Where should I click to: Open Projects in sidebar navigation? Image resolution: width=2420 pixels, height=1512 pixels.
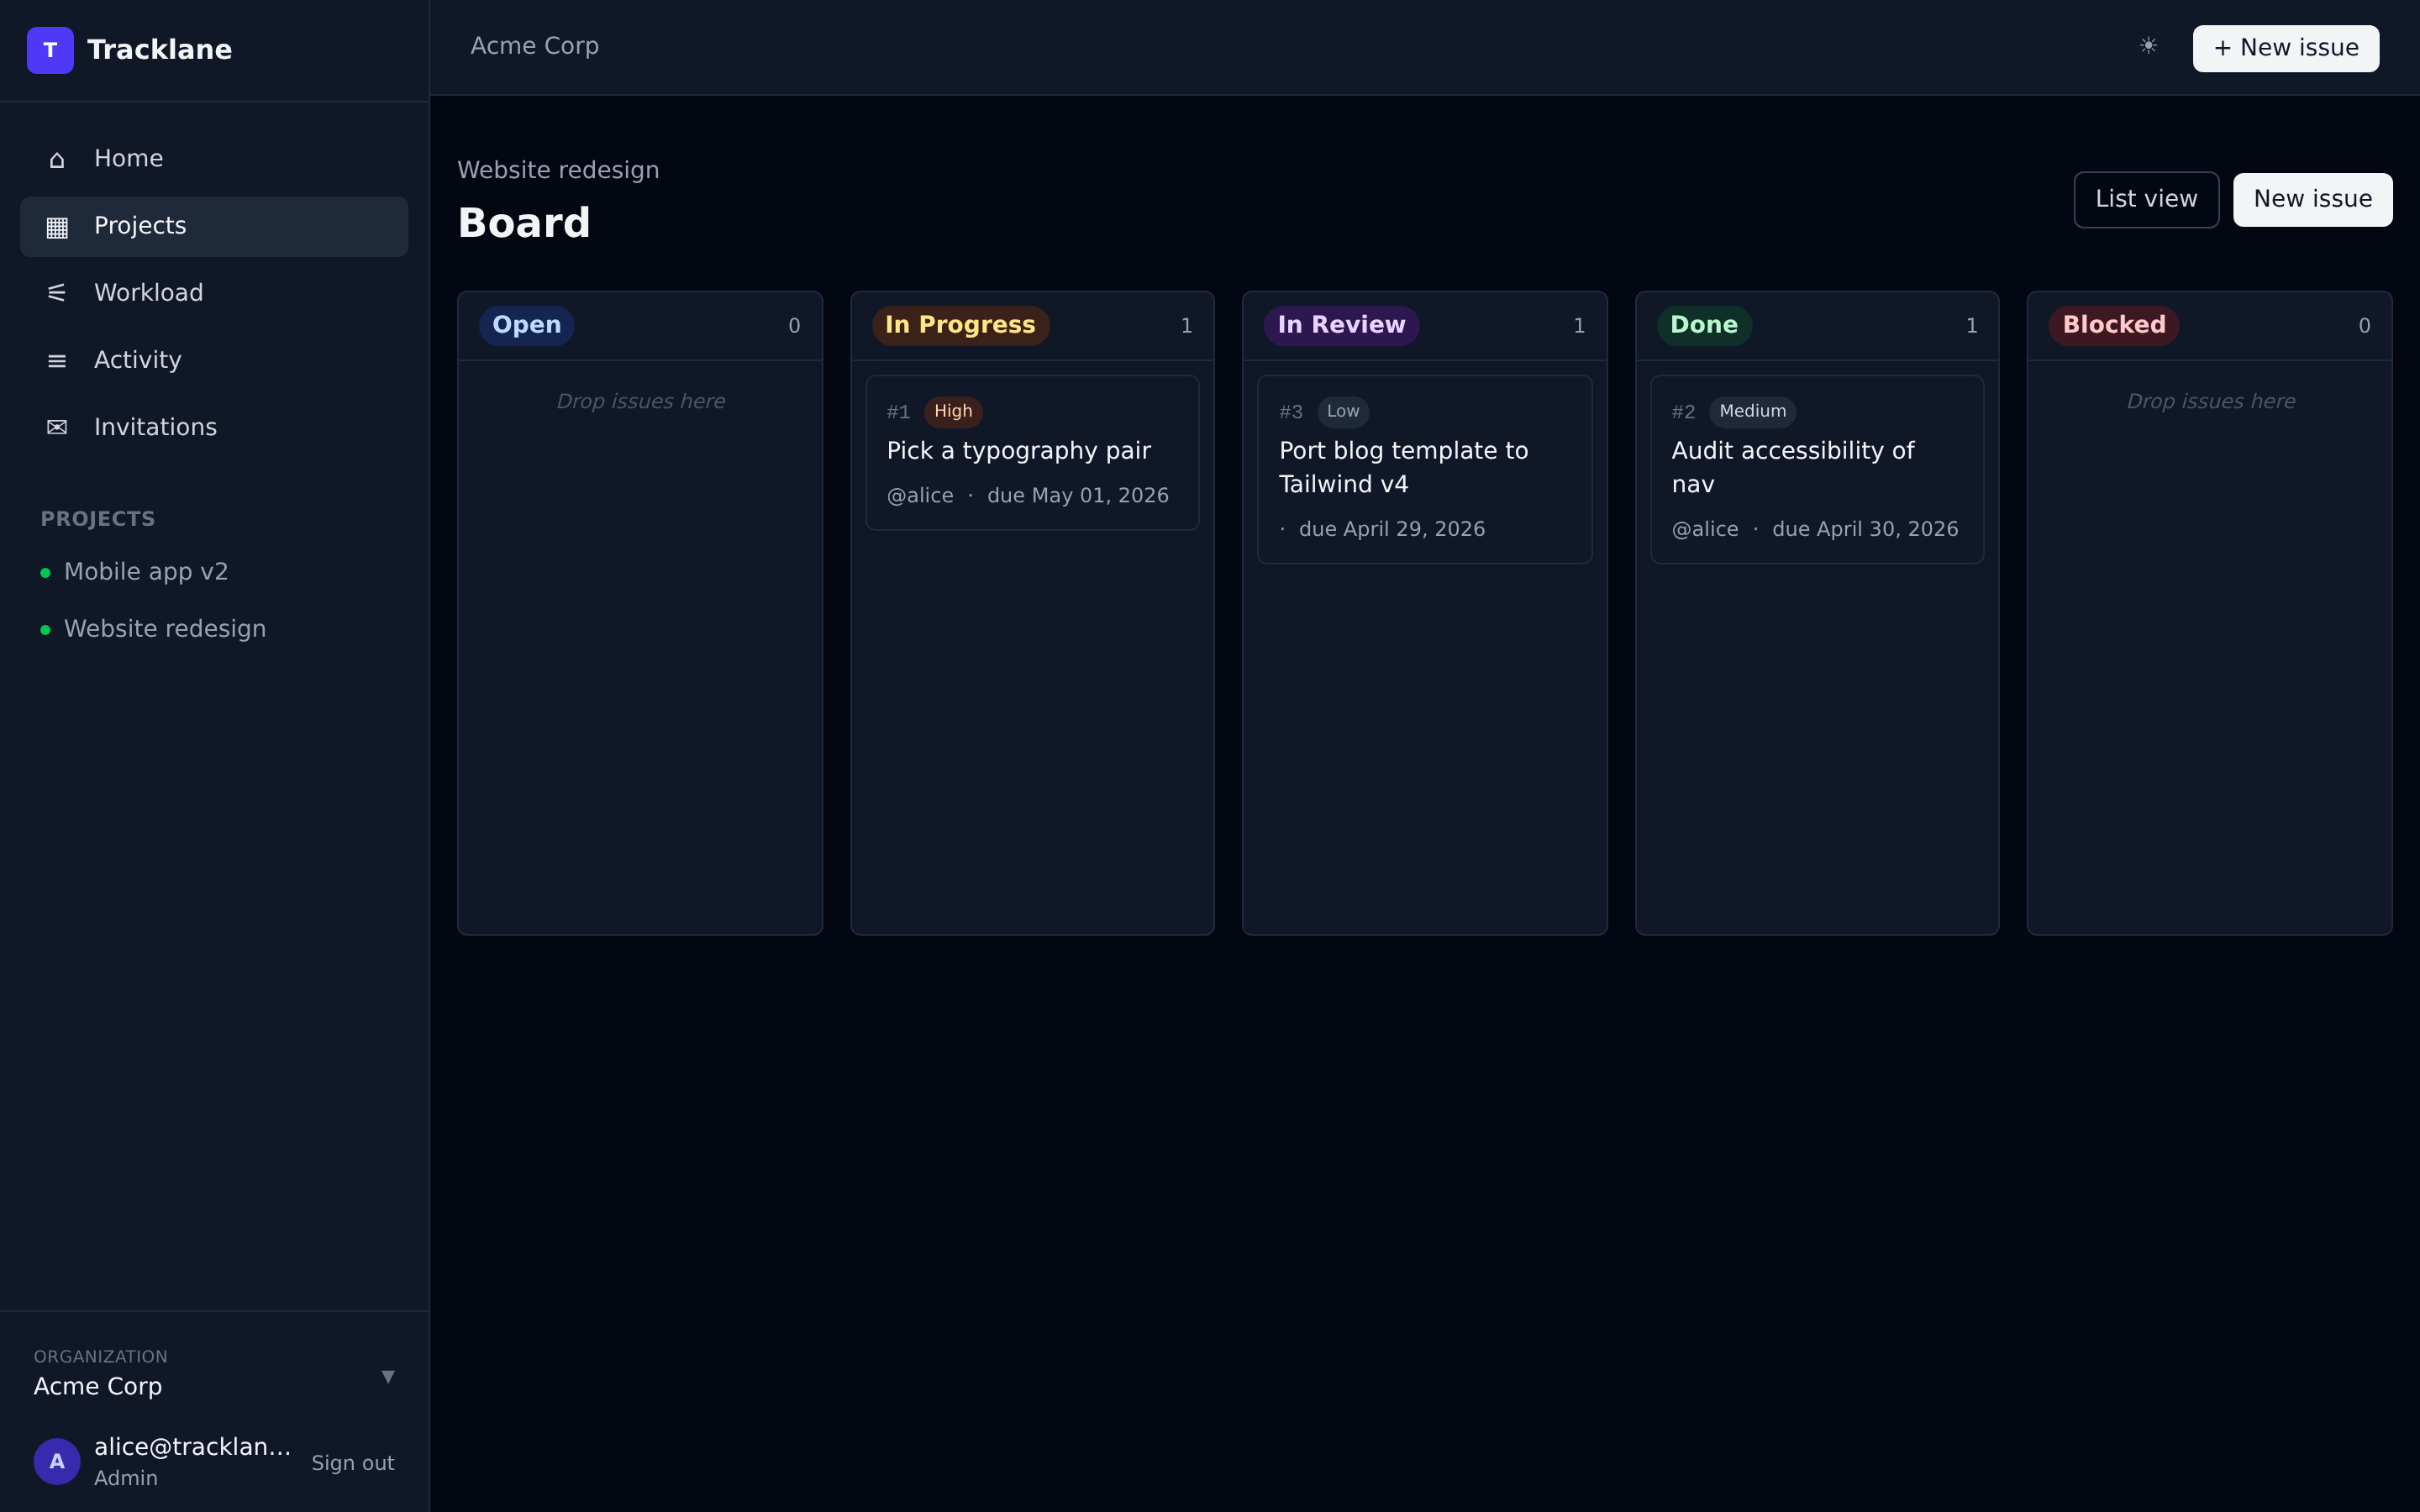pos(214,226)
